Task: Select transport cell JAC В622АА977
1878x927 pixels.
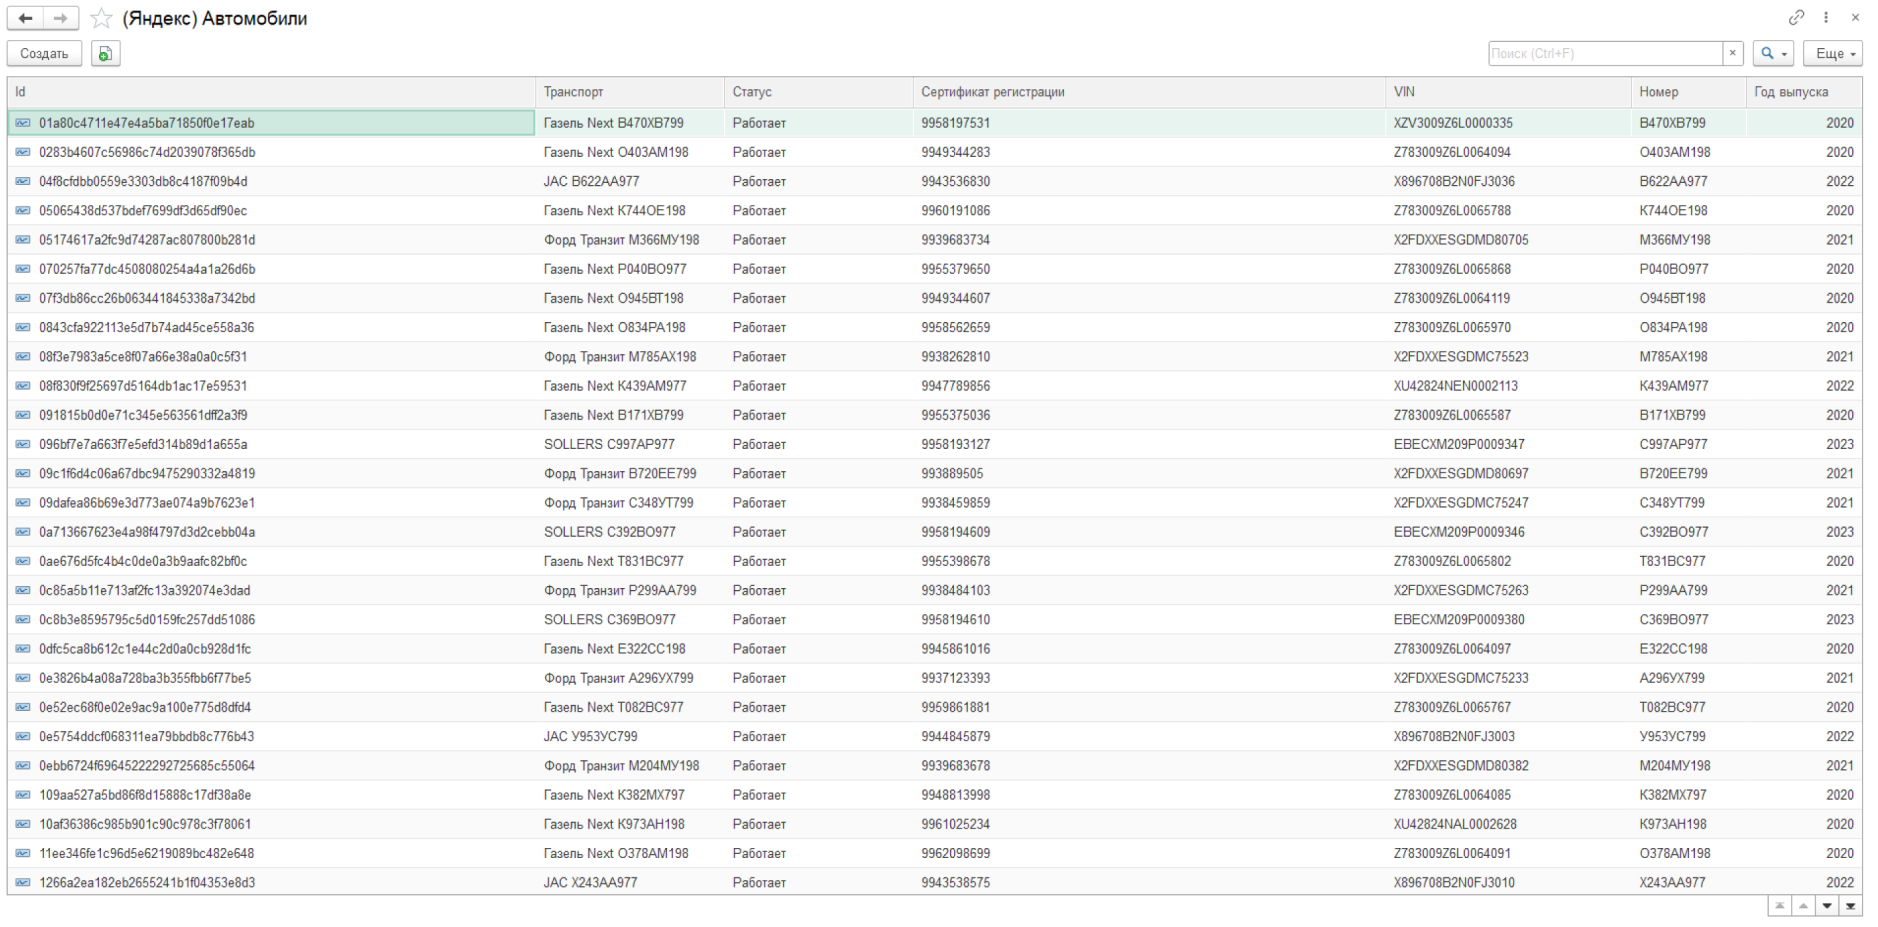Action: click(x=591, y=181)
